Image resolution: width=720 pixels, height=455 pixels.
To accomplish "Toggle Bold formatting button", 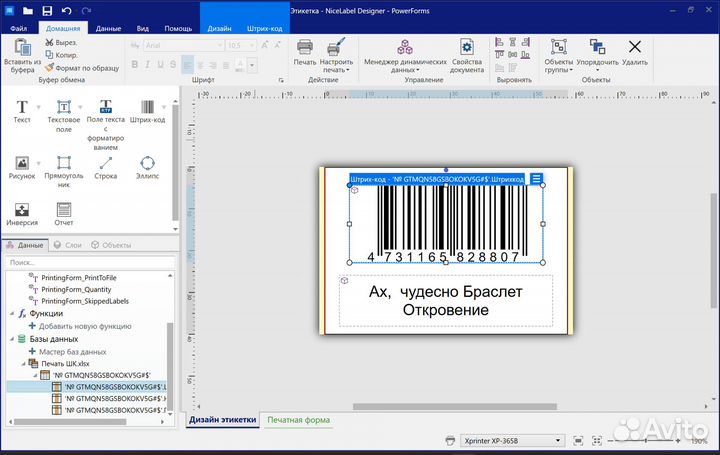I will point(135,65).
